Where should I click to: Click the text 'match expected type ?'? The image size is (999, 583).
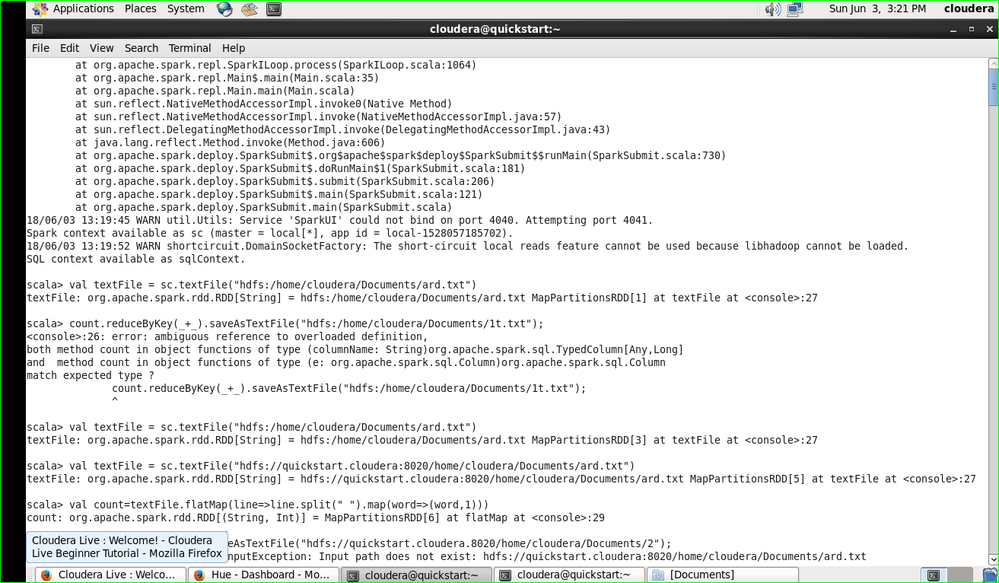coord(90,375)
